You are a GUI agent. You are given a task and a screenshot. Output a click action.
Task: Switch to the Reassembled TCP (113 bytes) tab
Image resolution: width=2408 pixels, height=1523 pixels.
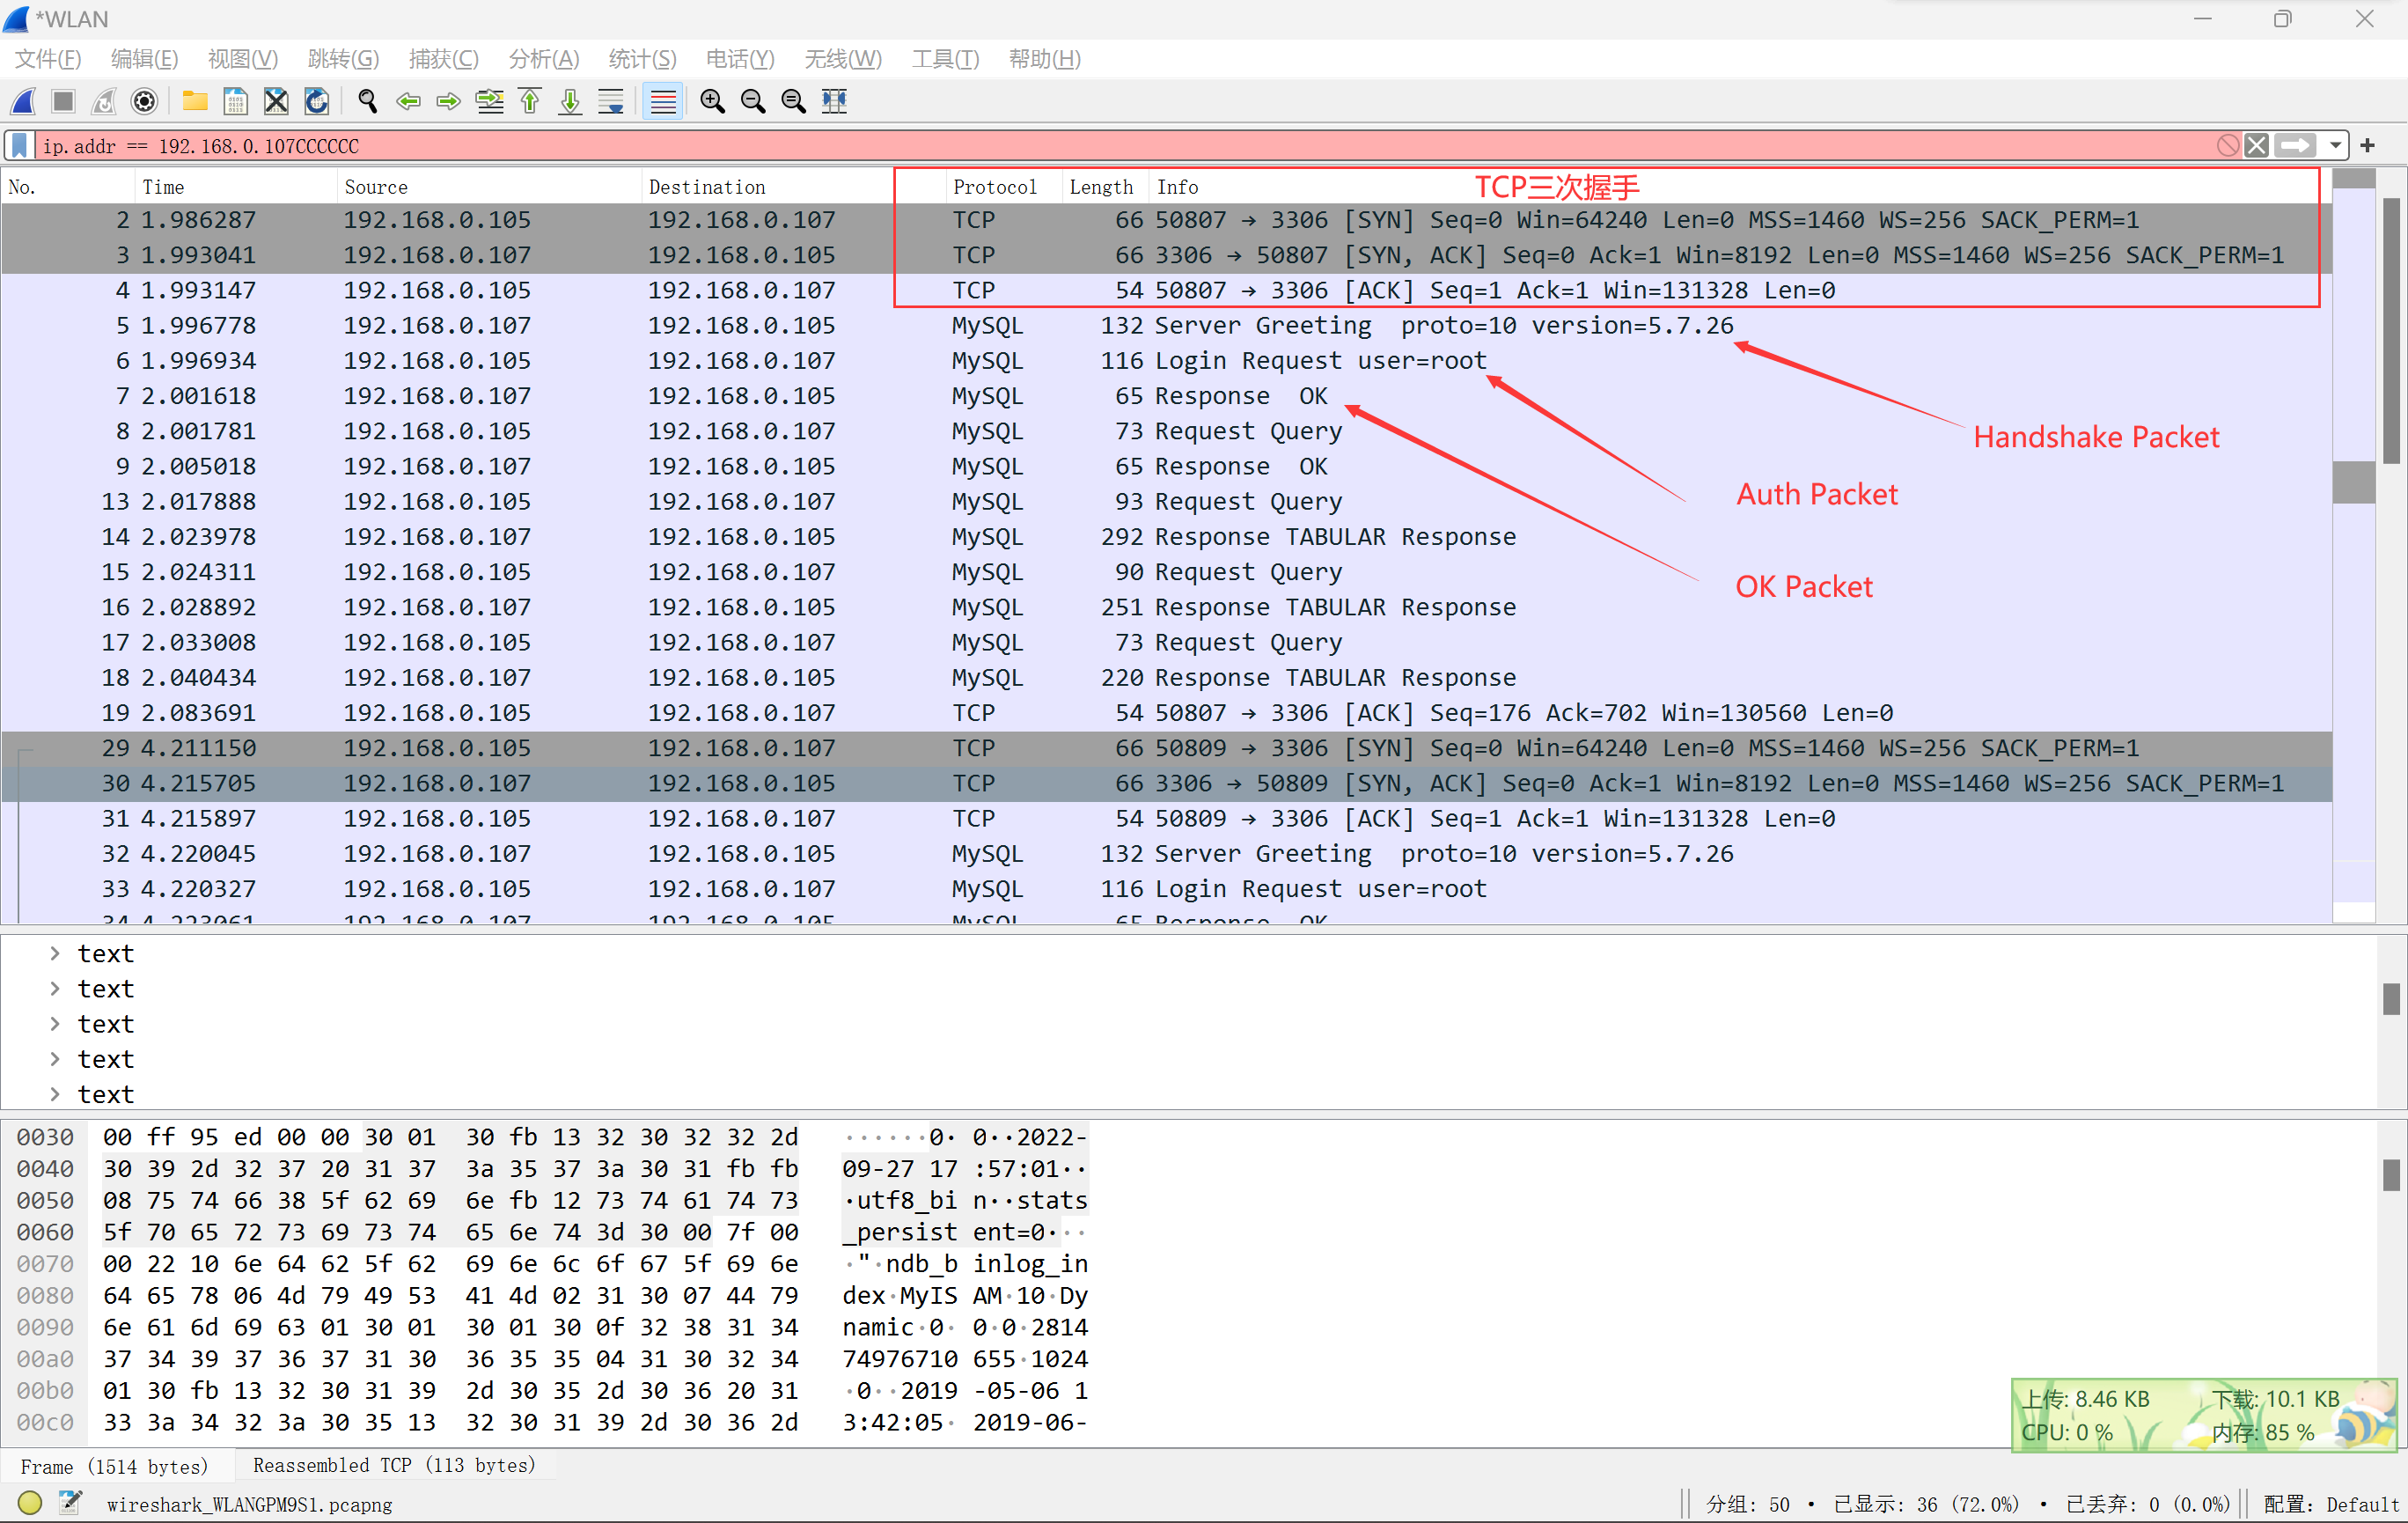point(394,1466)
